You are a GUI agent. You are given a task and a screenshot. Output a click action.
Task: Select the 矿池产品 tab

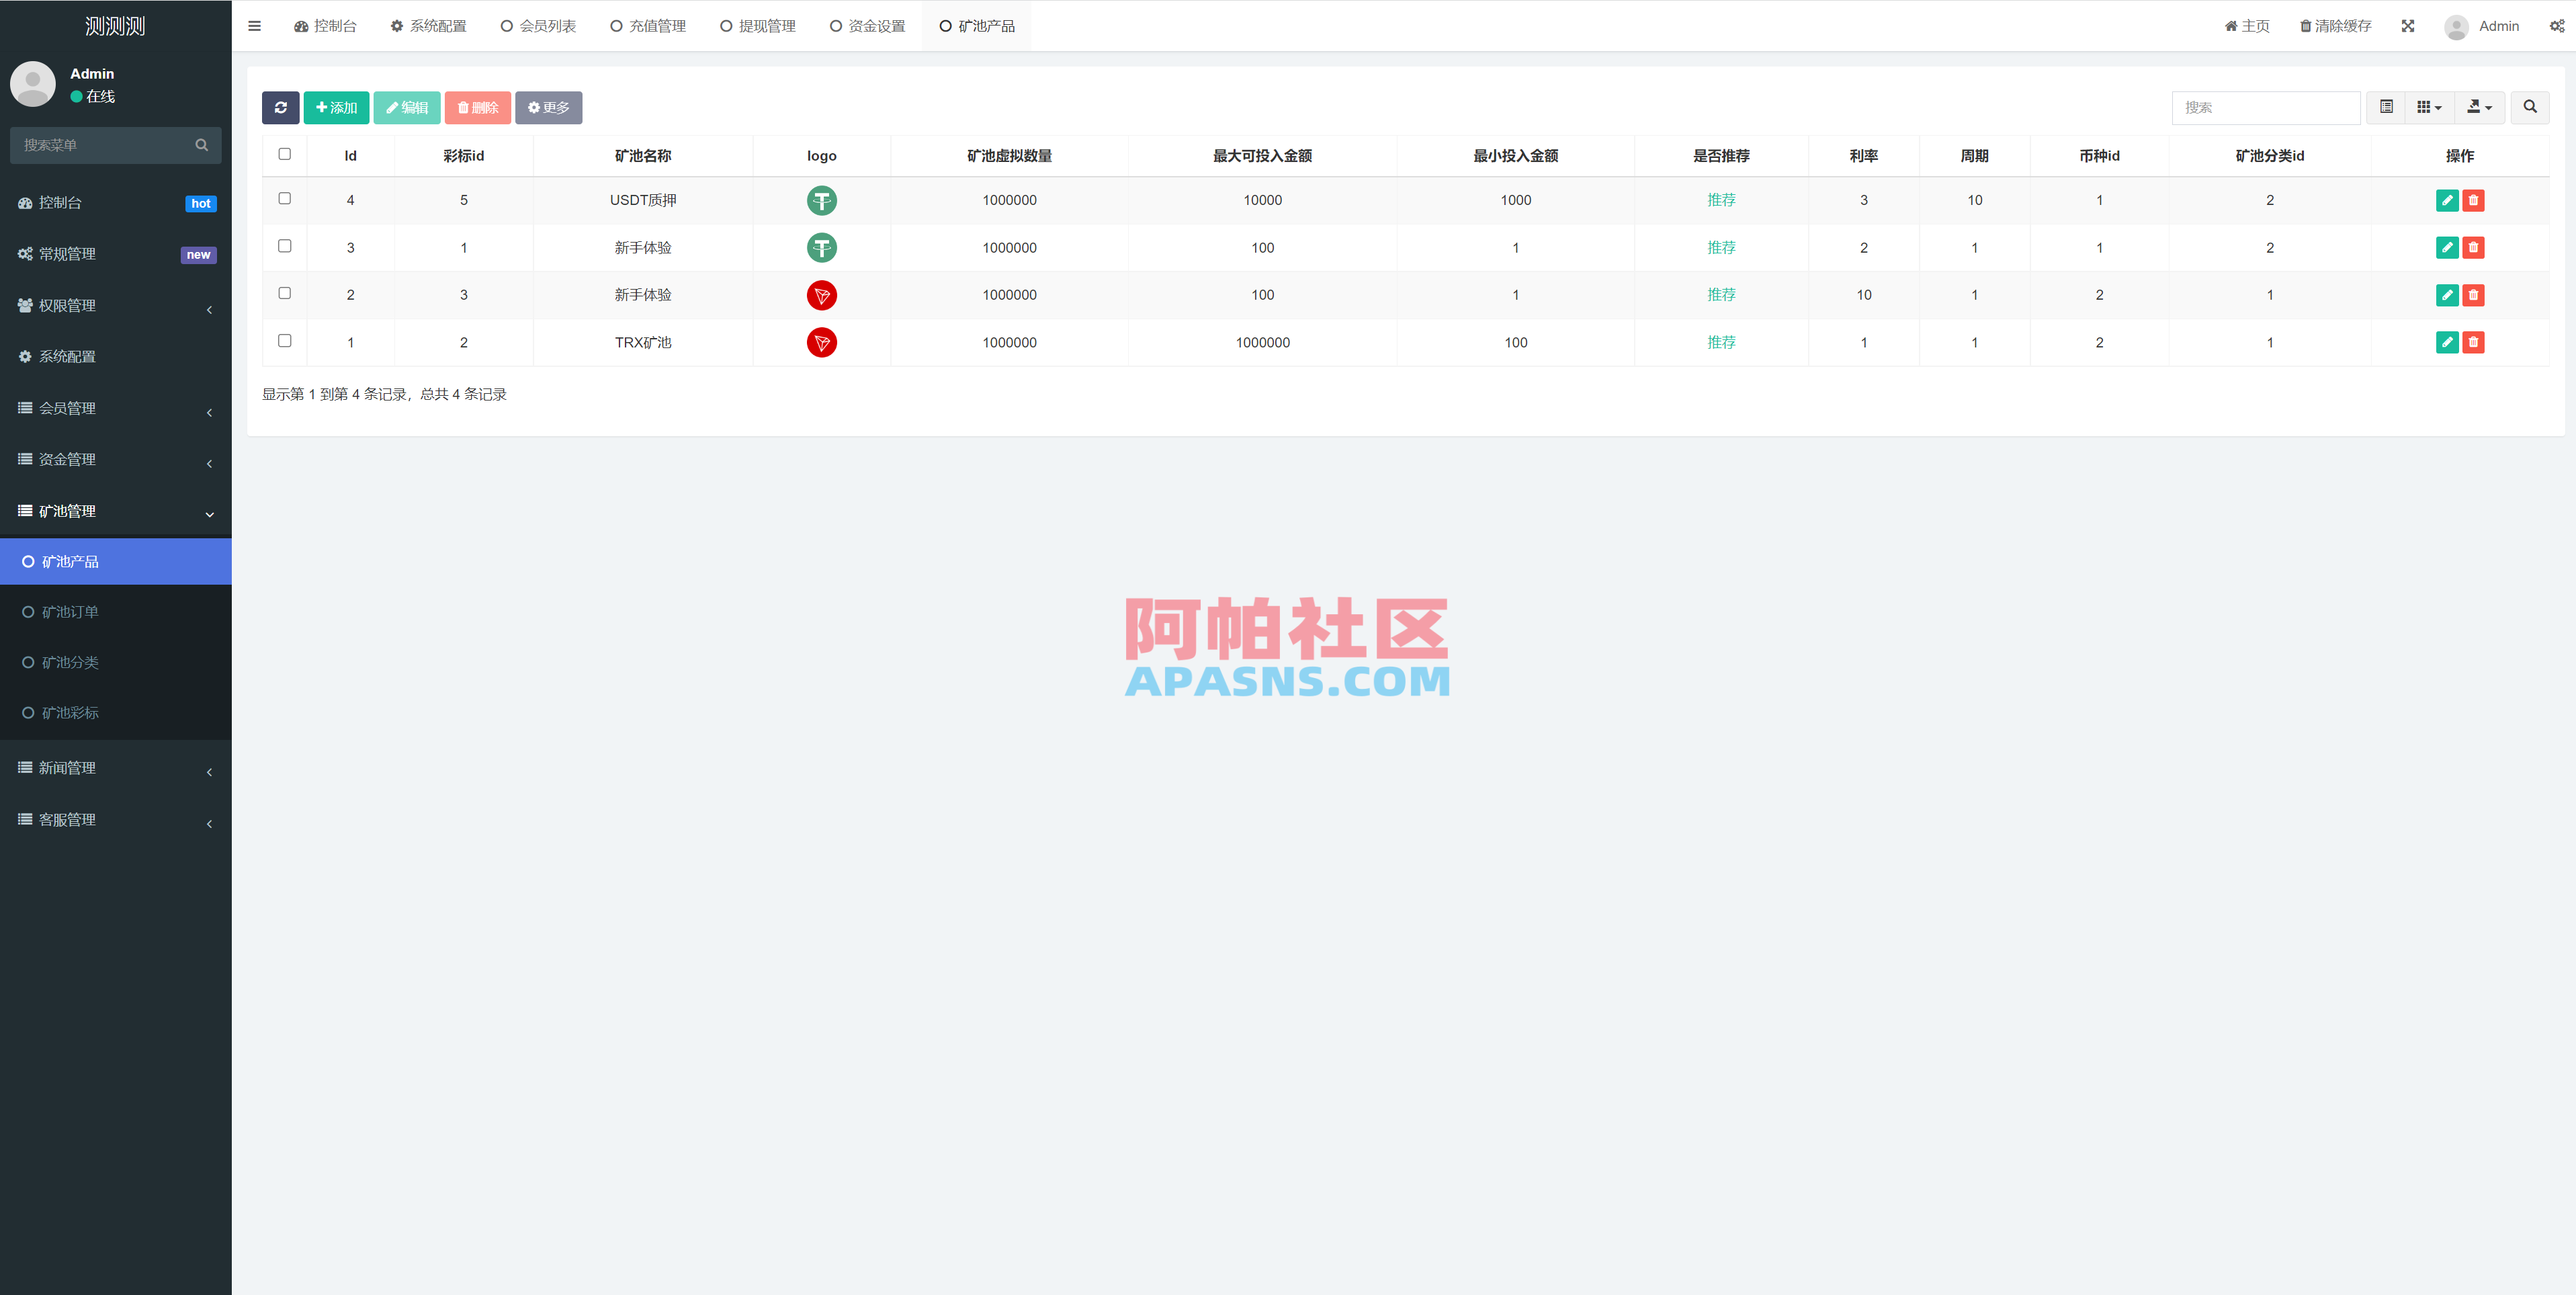[976, 25]
